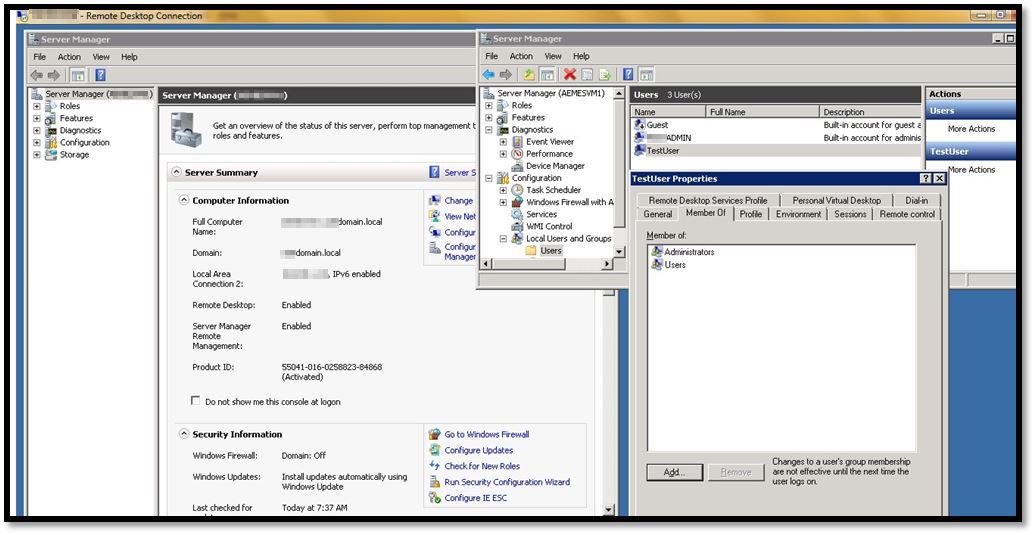Switch to the General tab in TestUser Properties

(x=658, y=214)
